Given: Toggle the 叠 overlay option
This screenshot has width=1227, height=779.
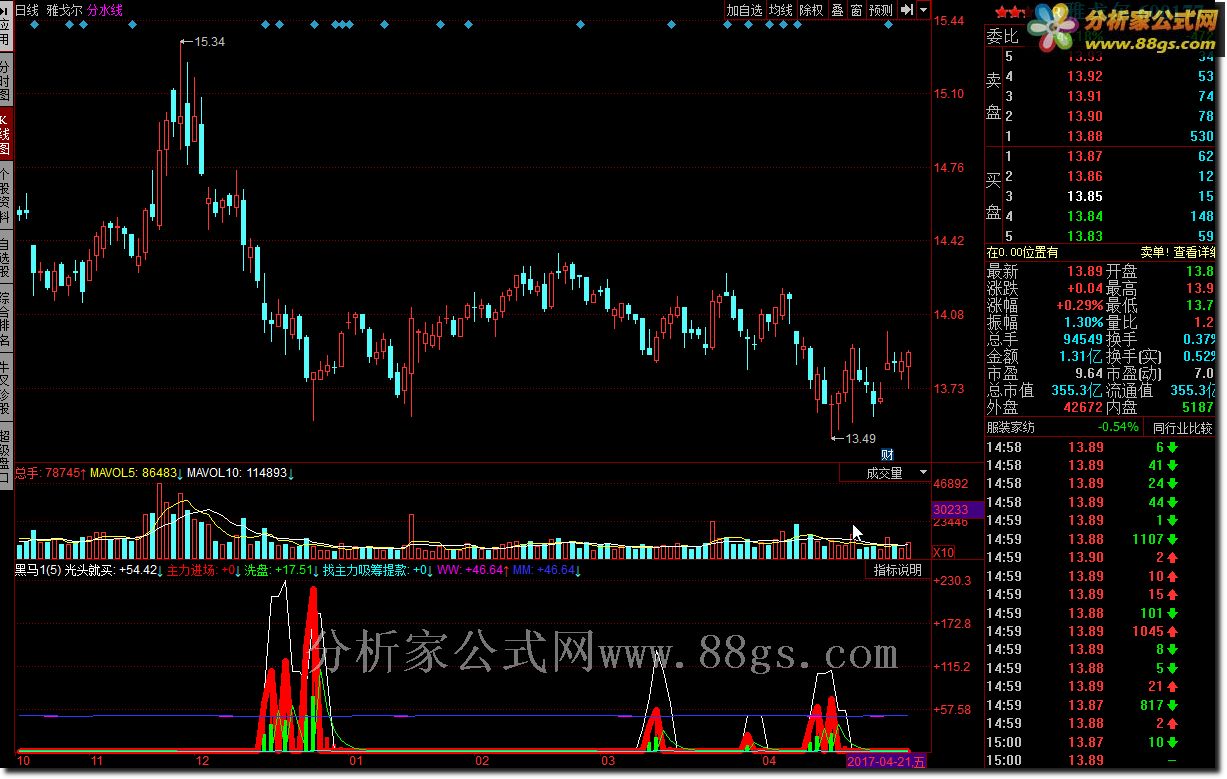Looking at the screenshot, I should pos(837,10).
